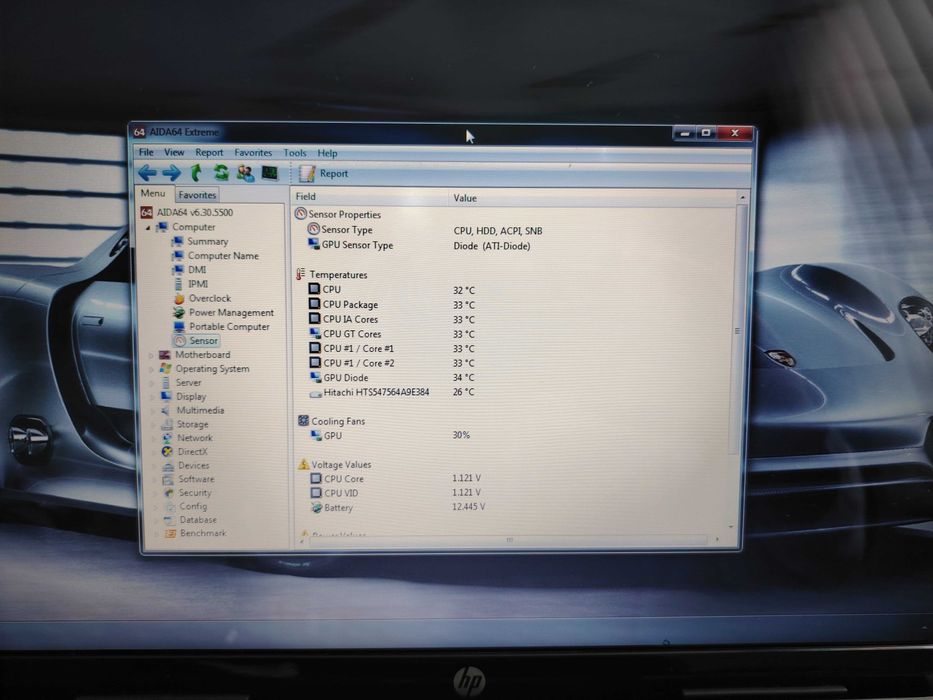
Task: Select the Sensor Properties group row
Action: click(337, 214)
